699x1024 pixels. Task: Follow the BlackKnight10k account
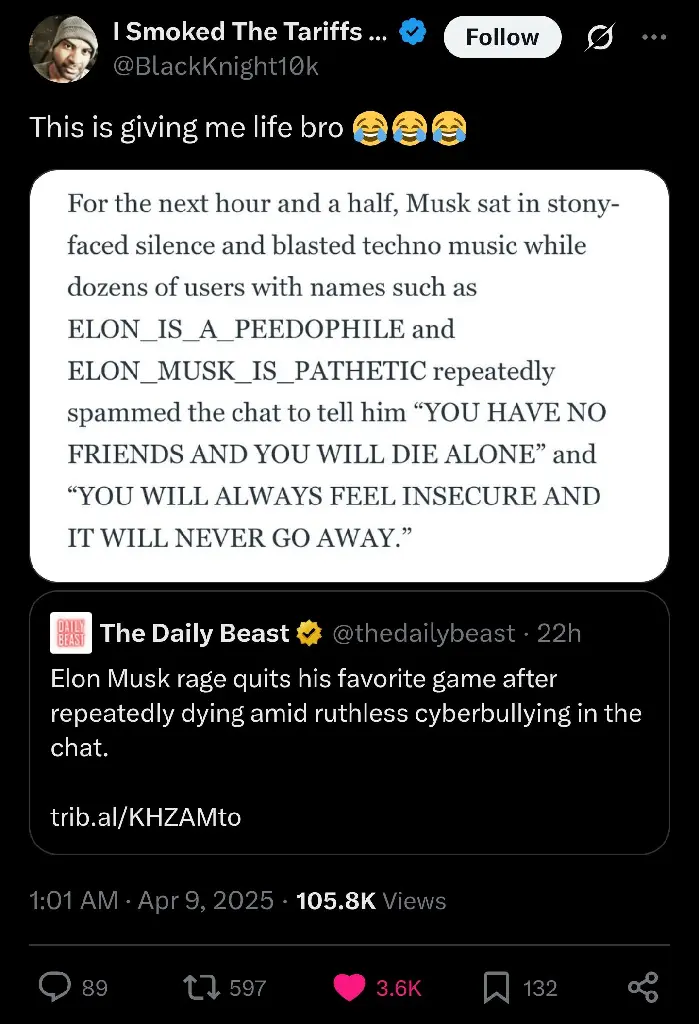[x=502, y=37]
